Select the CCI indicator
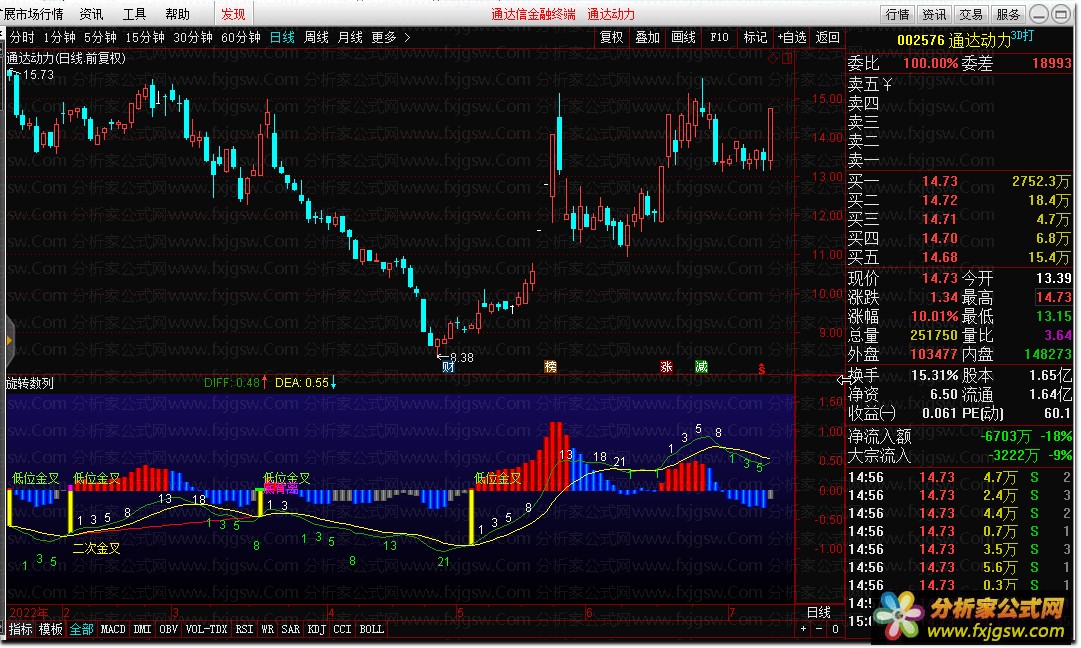The width and height of the screenshot is (1081, 648). point(342,629)
